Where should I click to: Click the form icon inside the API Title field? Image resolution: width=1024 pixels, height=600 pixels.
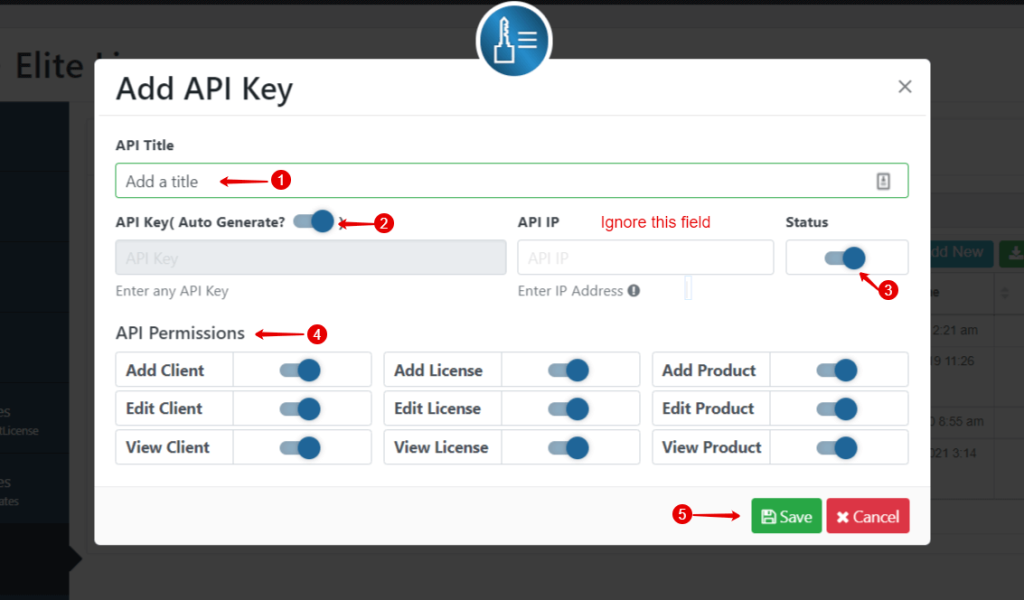click(x=883, y=180)
